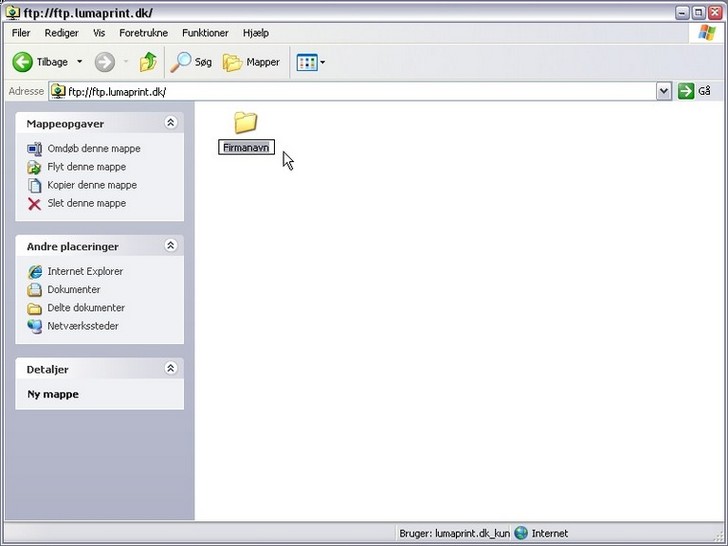The image size is (728, 546).
Task: Open the Funktioner menu
Action: 205,33
